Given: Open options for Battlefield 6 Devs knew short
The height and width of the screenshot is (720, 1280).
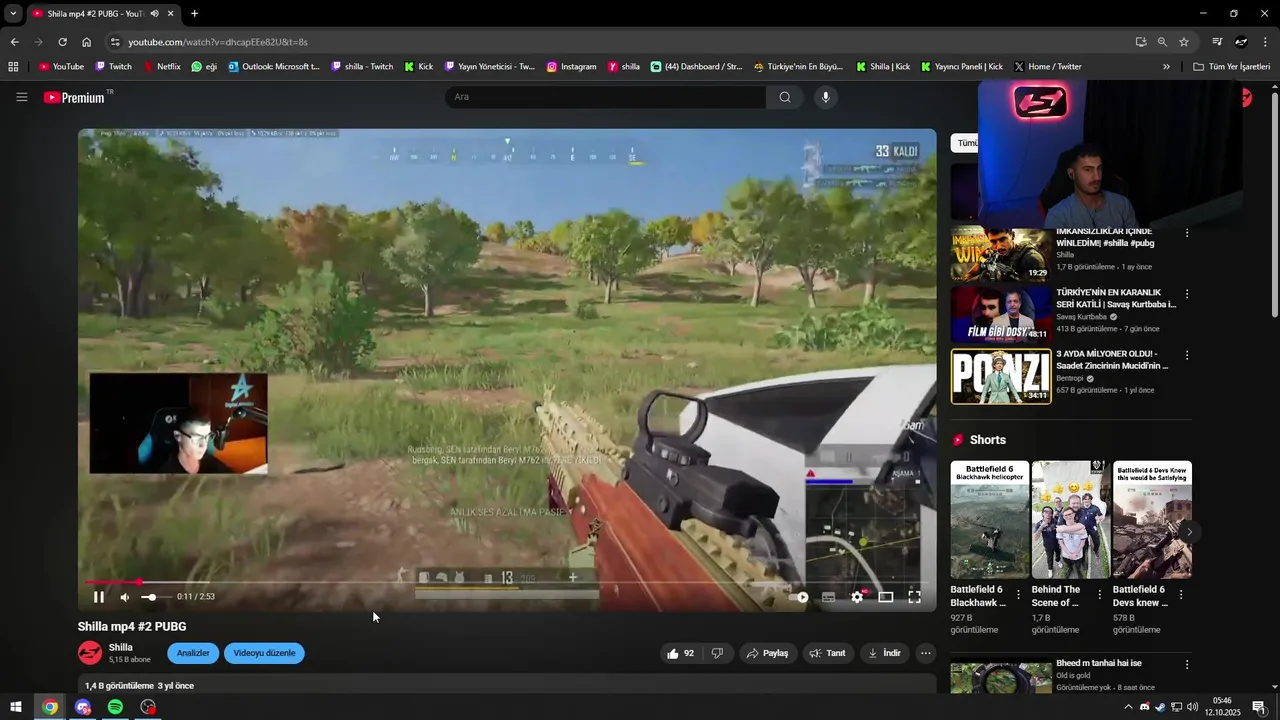Looking at the screenshot, I should [x=1181, y=595].
